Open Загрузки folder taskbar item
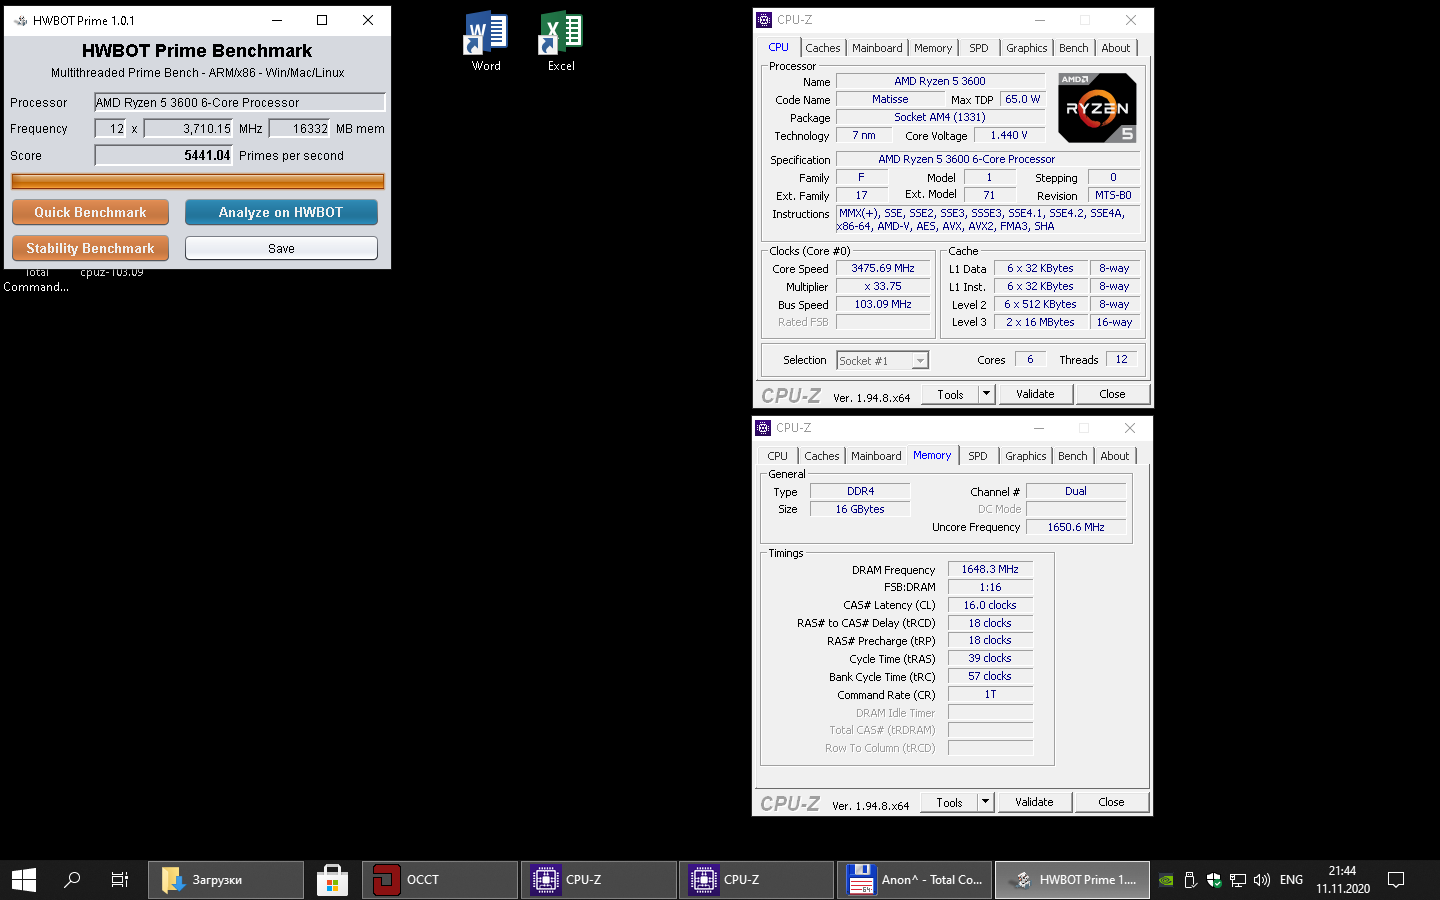Image resolution: width=1440 pixels, height=900 pixels. coord(226,880)
